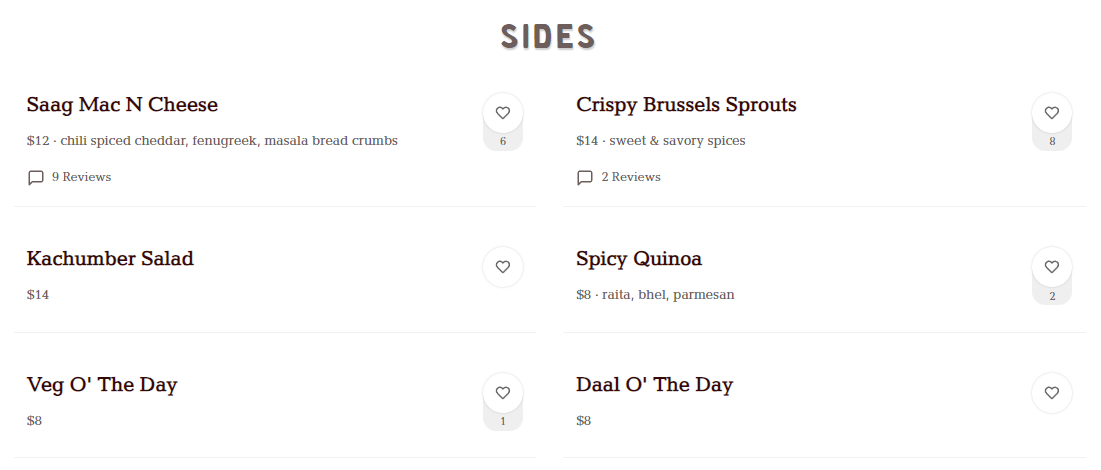Click the like count badge showing 6
Viewport: 1101px width, 470px height.
503,142
